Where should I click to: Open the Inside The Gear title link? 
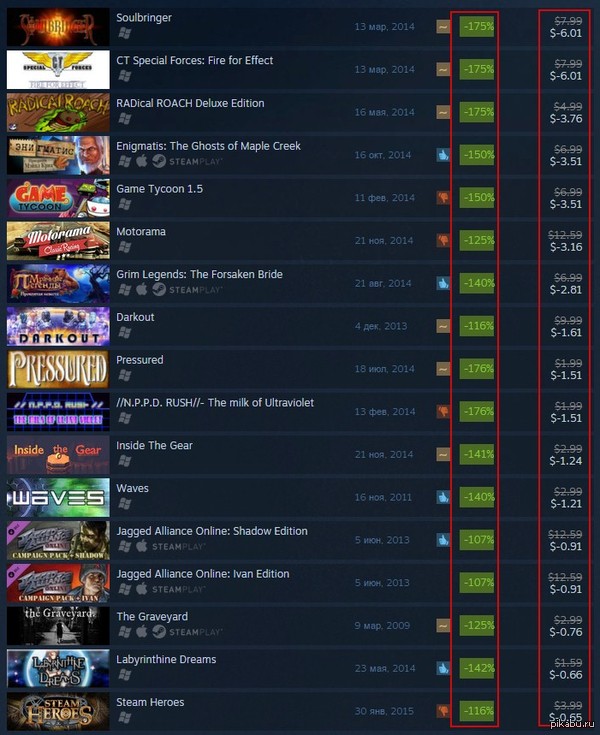point(154,445)
